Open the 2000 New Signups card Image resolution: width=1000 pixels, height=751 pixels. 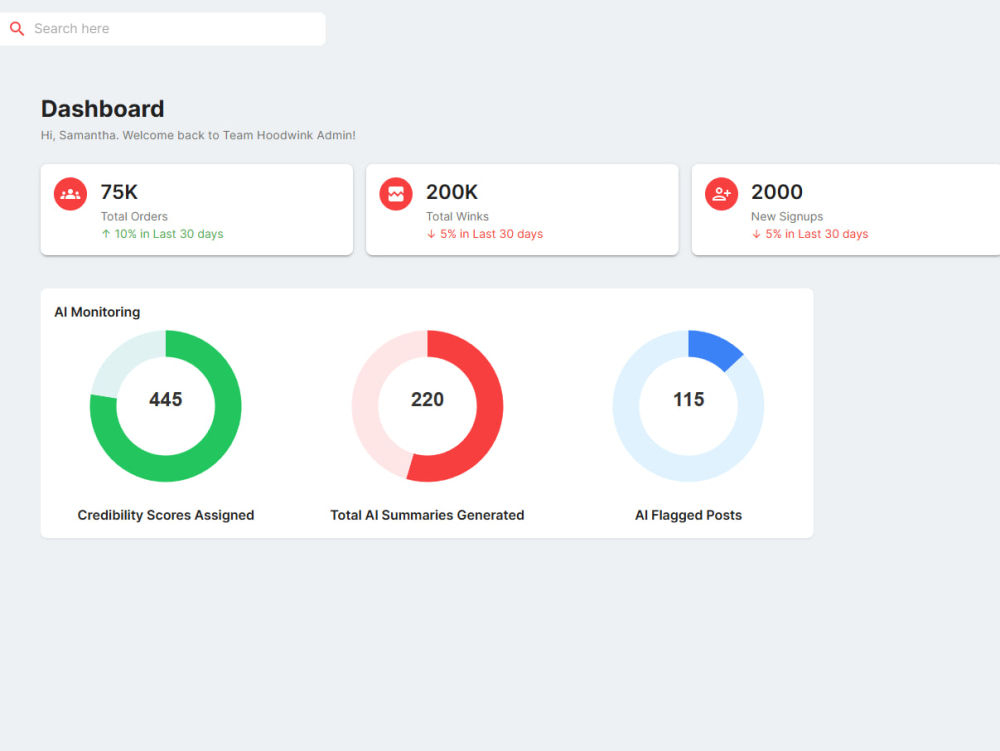(x=846, y=210)
